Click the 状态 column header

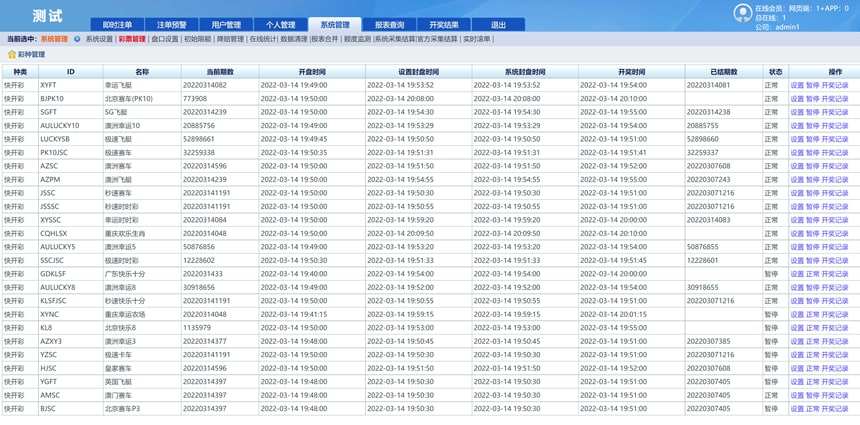click(x=775, y=72)
